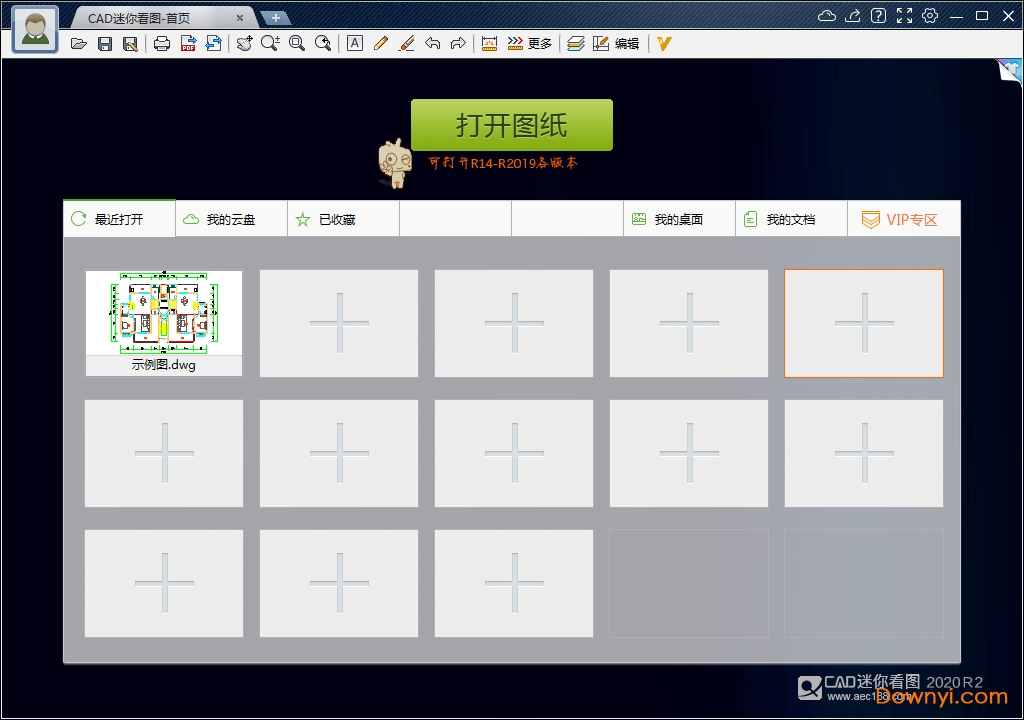The image size is (1024, 720).
Task: Switch to the 我的云盘 tab
Action: point(230,218)
